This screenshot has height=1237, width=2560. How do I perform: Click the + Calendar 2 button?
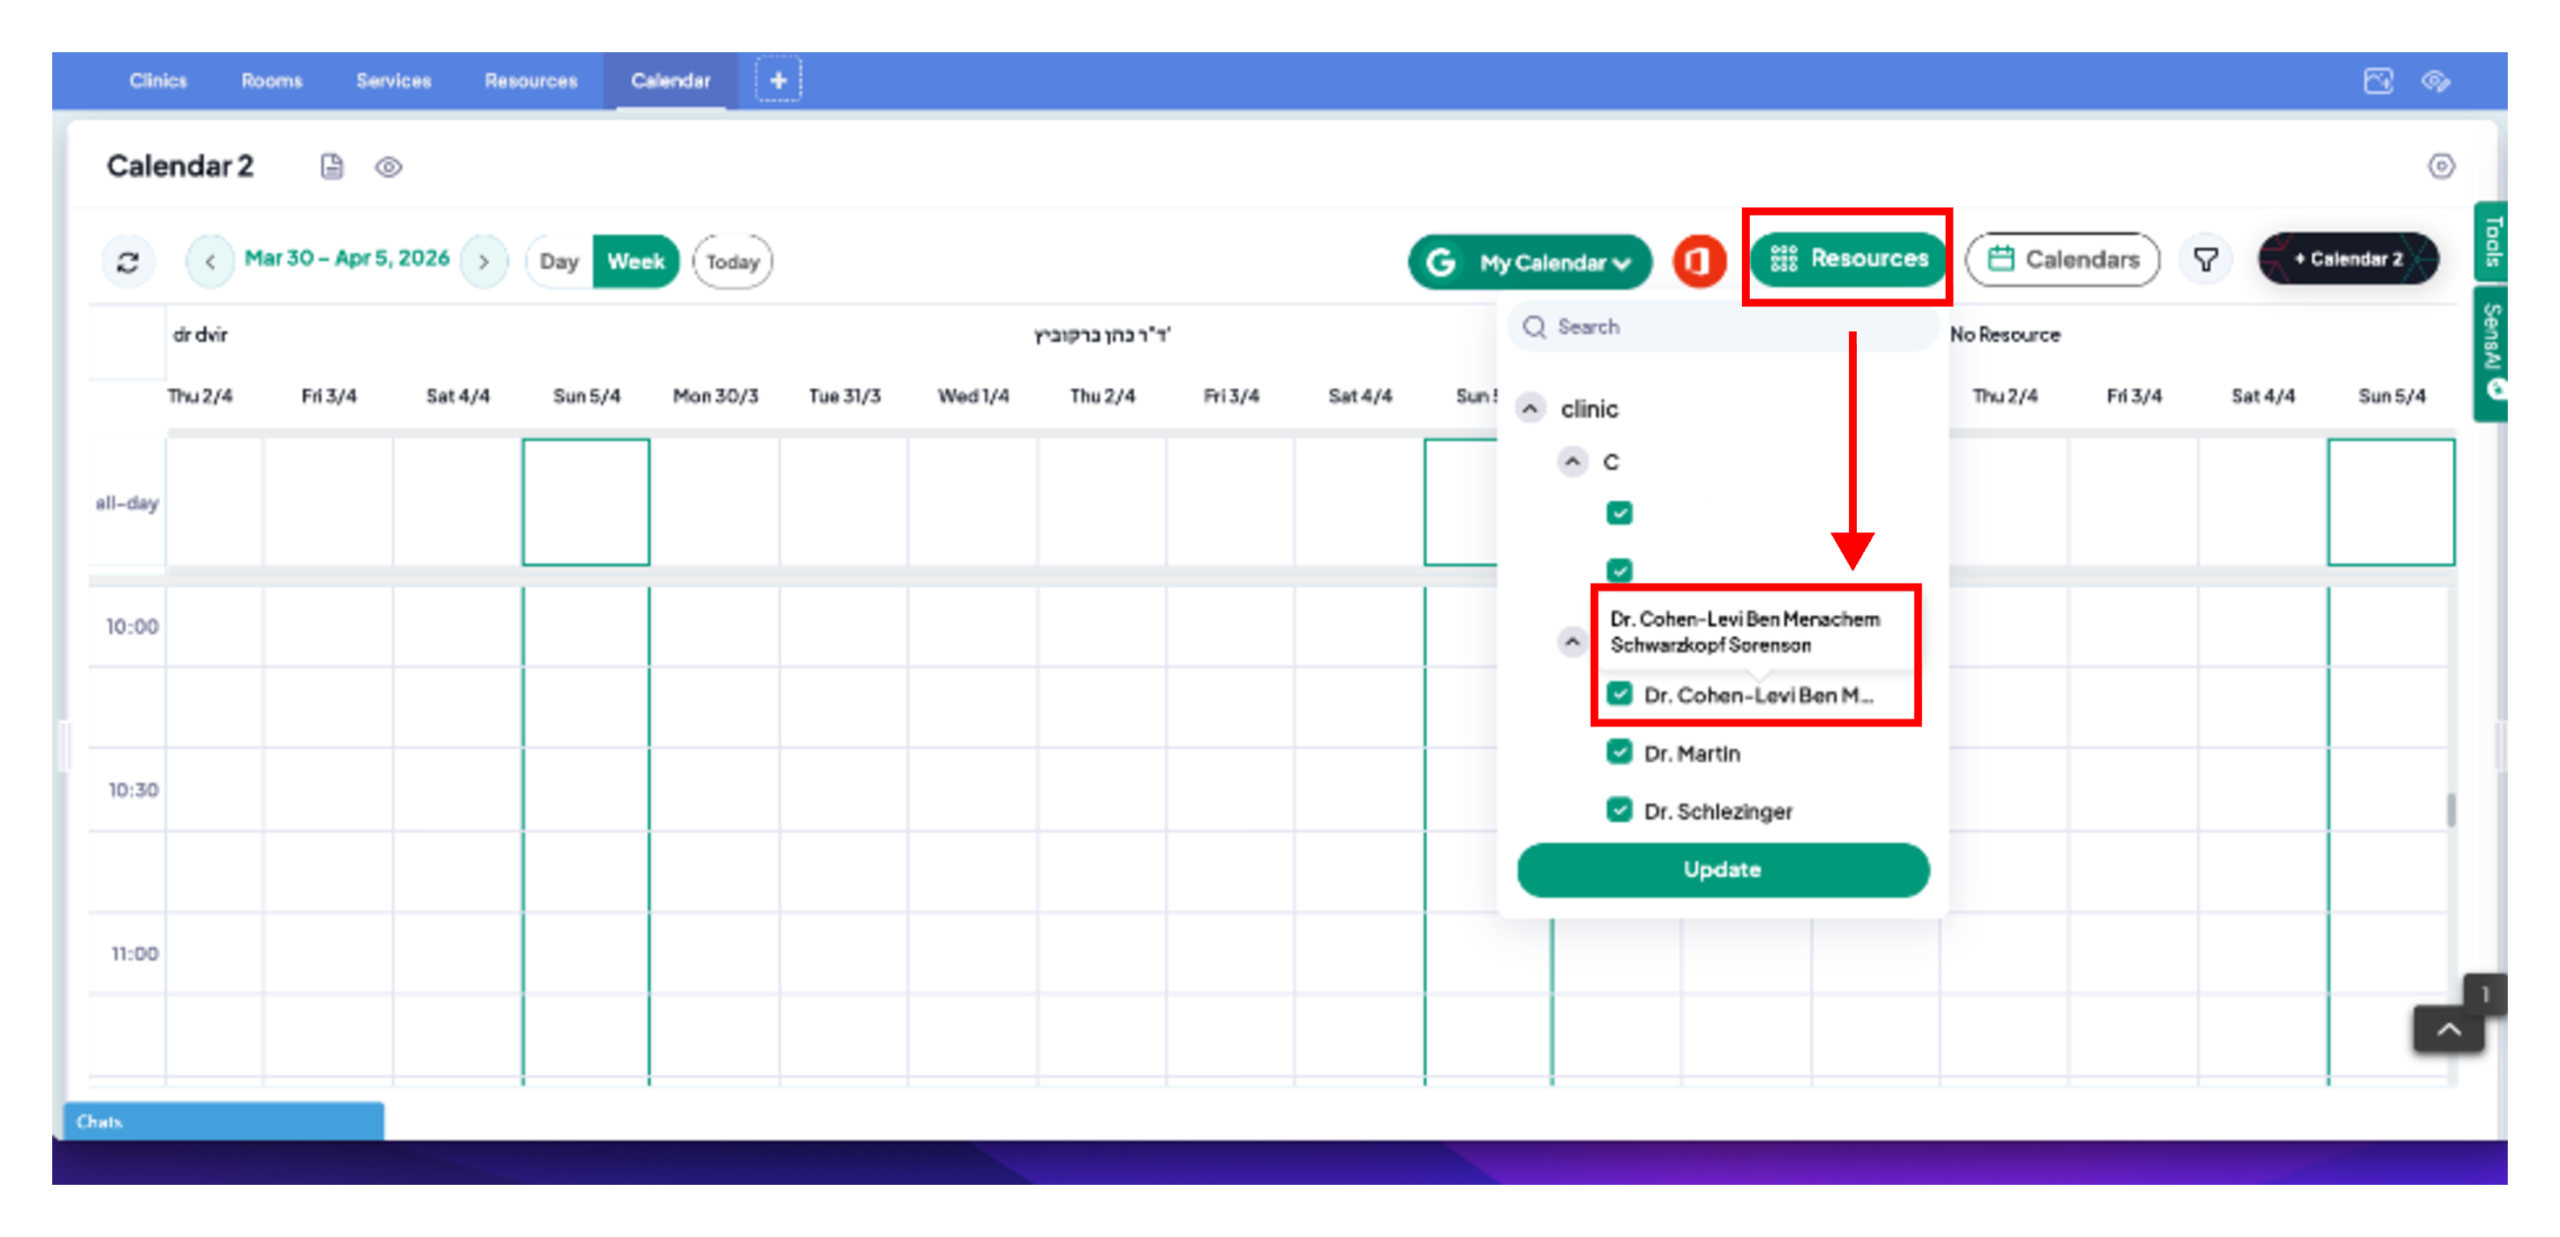pos(2347,259)
